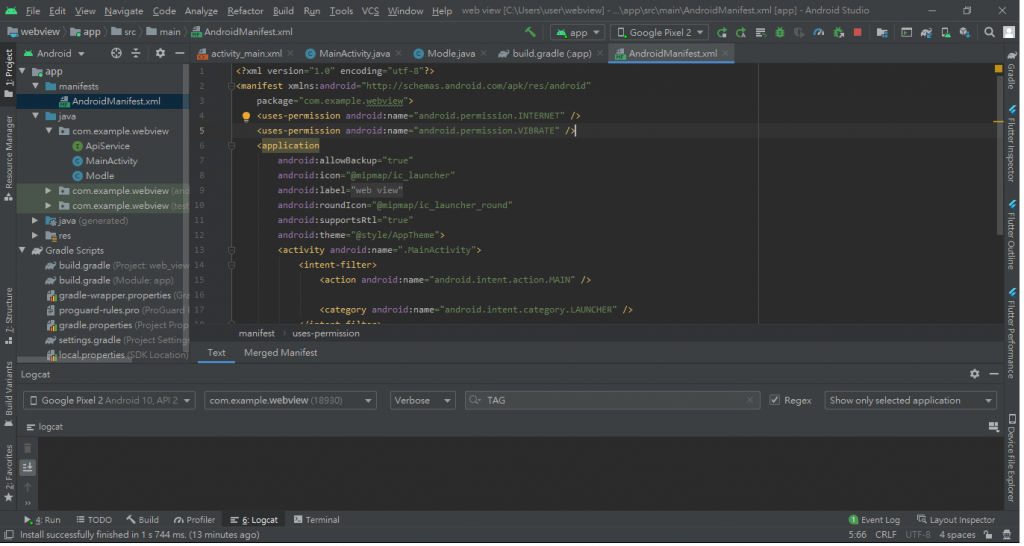
Task: Open the Verbose log level dropdown
Action: [424, 402]
